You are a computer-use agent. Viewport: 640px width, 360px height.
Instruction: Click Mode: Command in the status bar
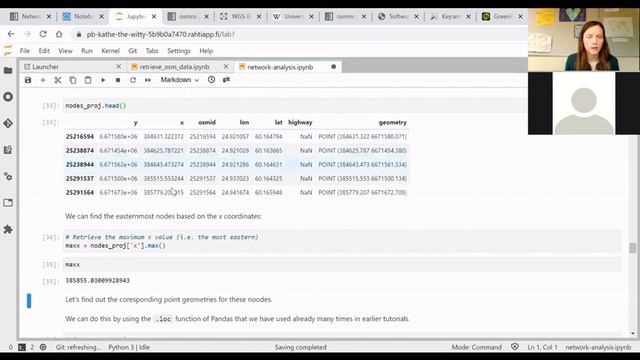[x=476, y=347]
